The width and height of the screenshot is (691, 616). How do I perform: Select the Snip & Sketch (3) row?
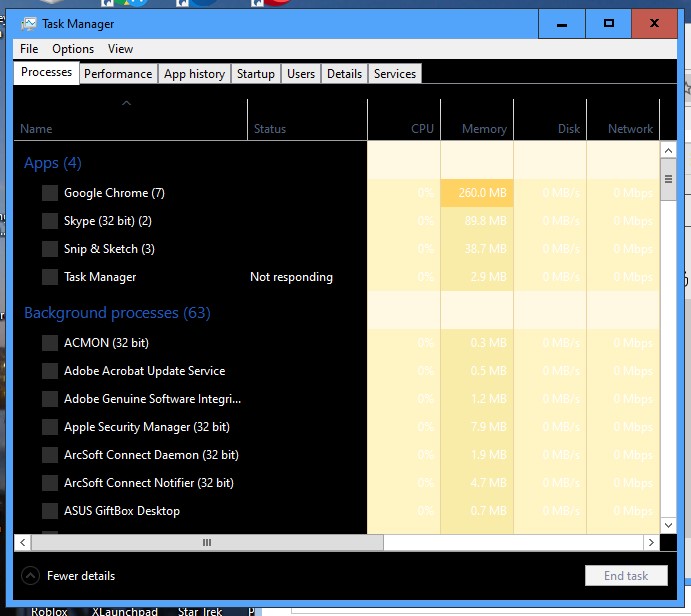337,249
